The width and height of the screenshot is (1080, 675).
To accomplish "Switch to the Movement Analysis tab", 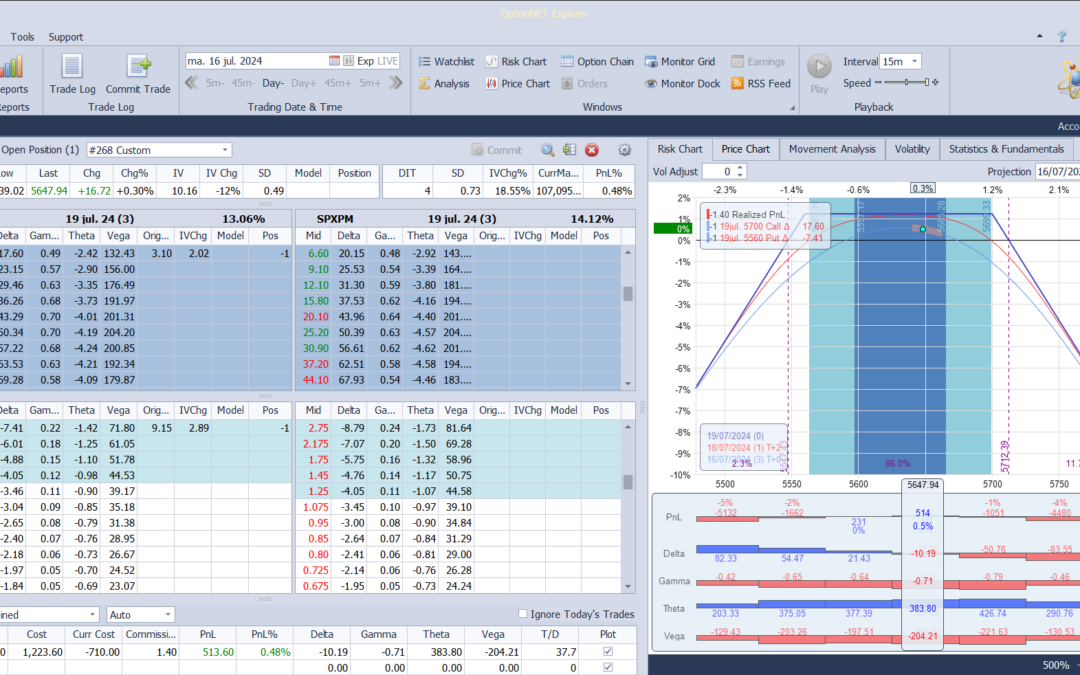I will tap(832, 149).
